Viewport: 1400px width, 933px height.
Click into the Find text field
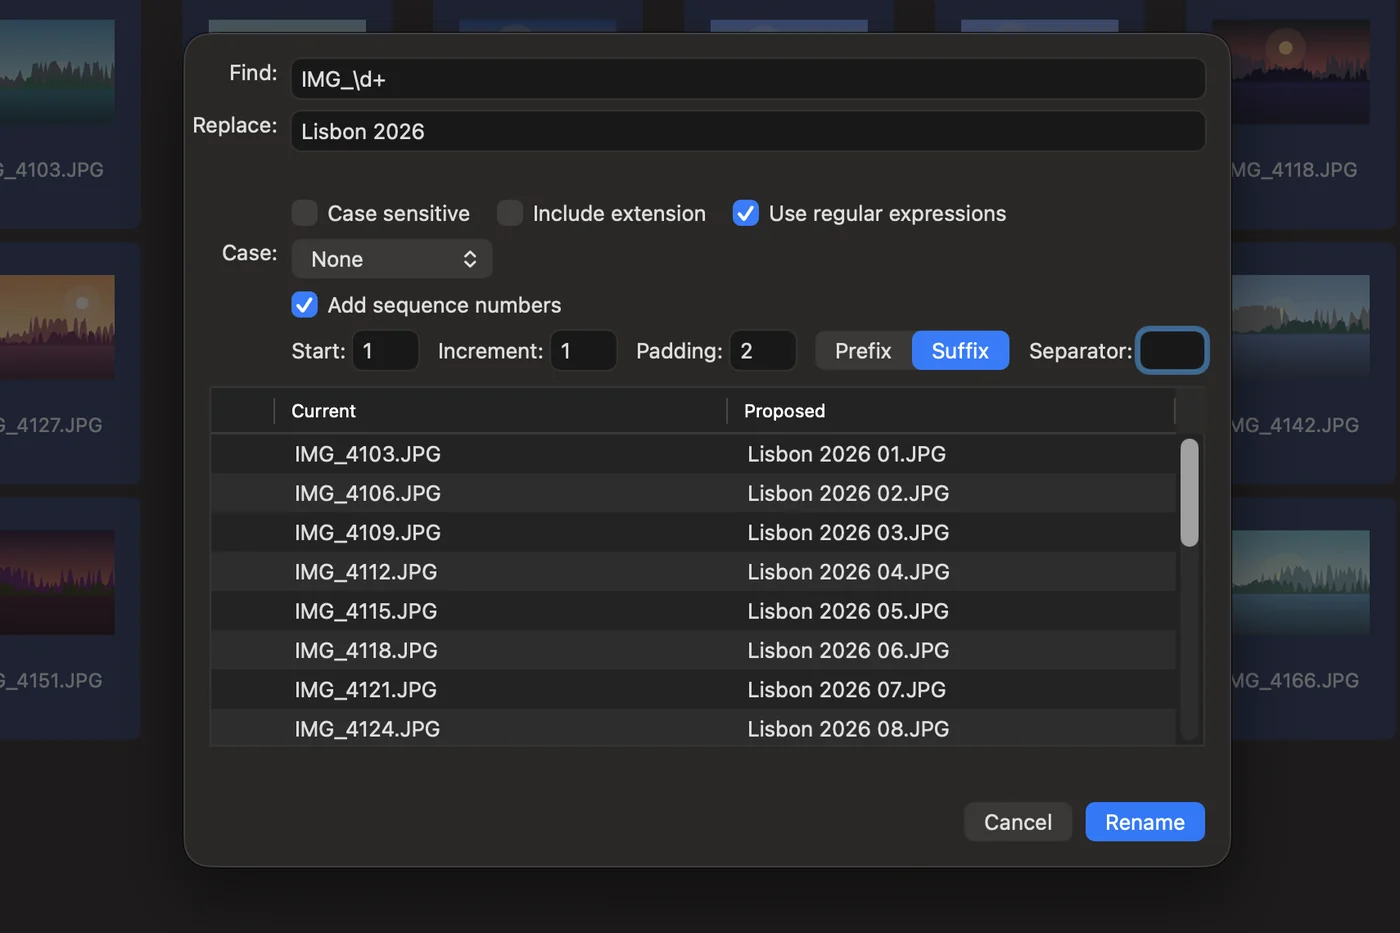[748, 79]
